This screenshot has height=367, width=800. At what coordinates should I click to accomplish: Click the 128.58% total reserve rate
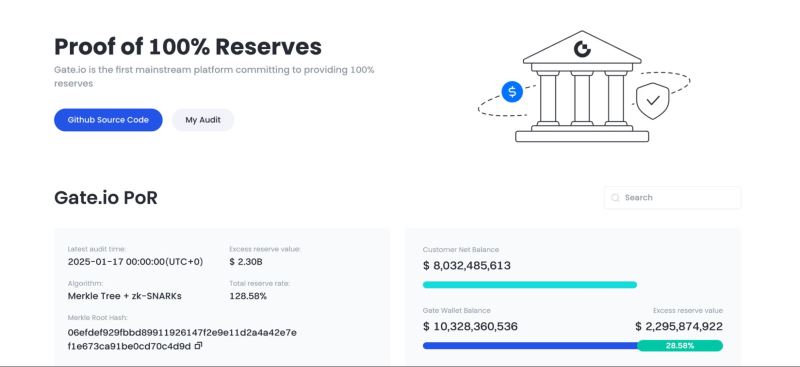(x=248, y=296)
